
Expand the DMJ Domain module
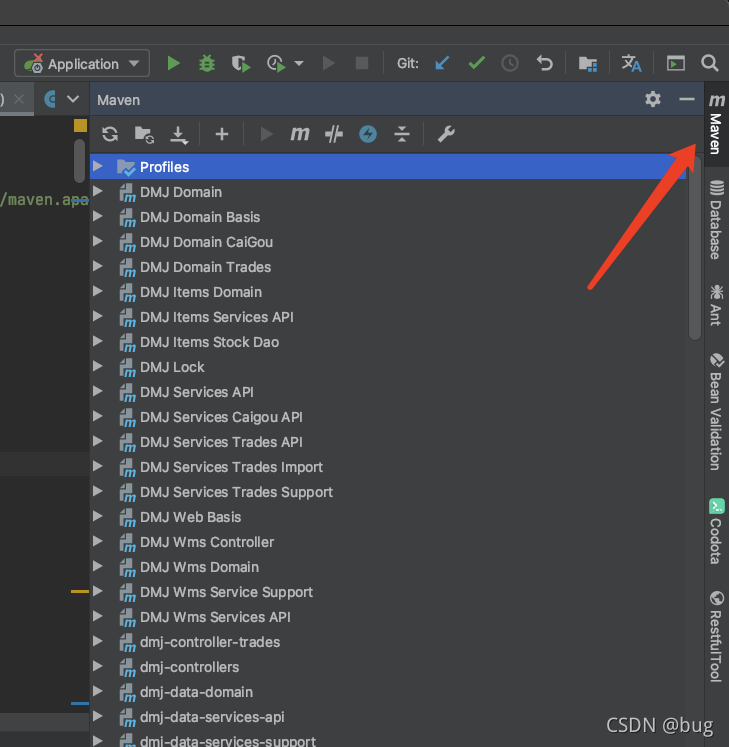coord(98,192)
